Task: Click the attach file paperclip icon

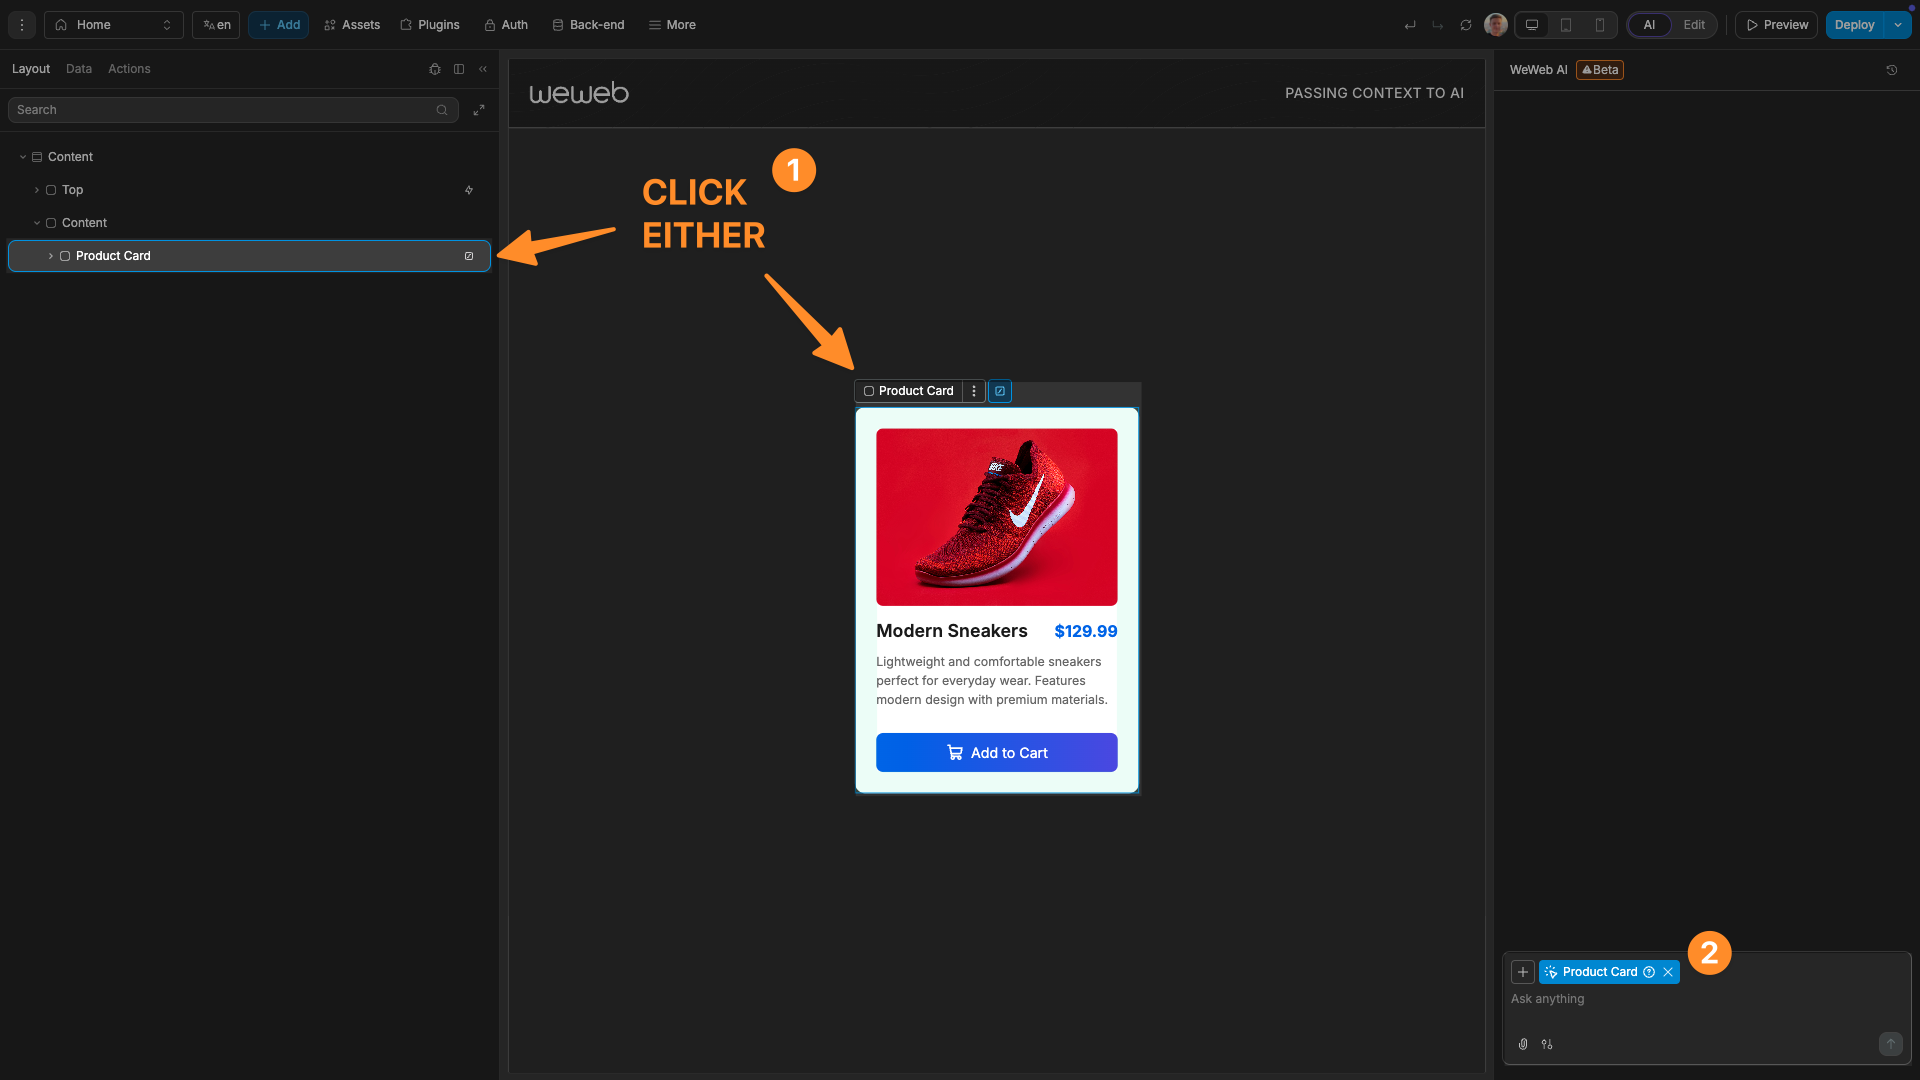Action: 1523,1044
